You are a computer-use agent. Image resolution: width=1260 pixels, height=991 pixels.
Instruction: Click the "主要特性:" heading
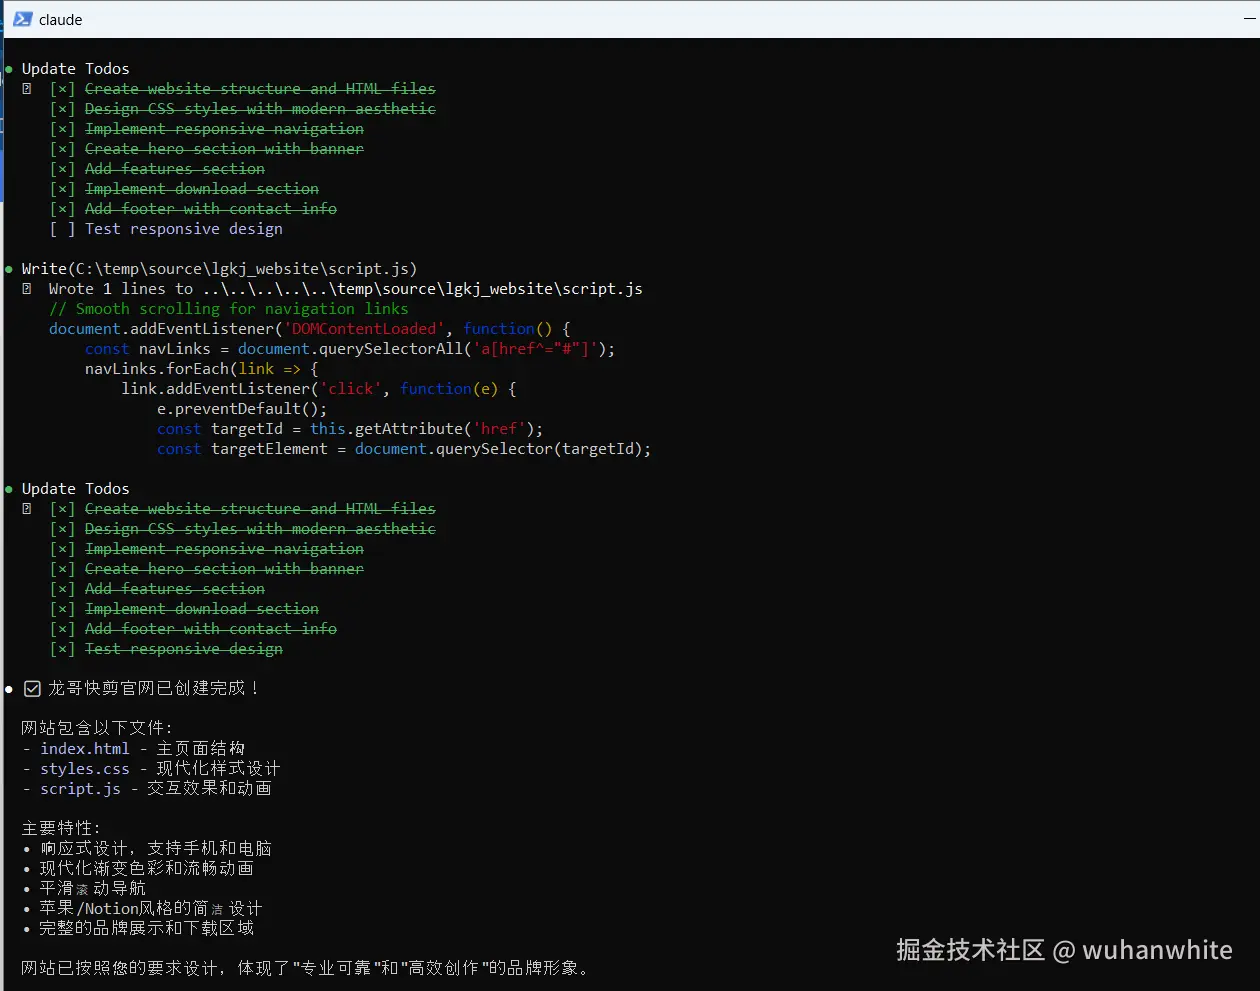pyautogui.click(x=61, y=828)
